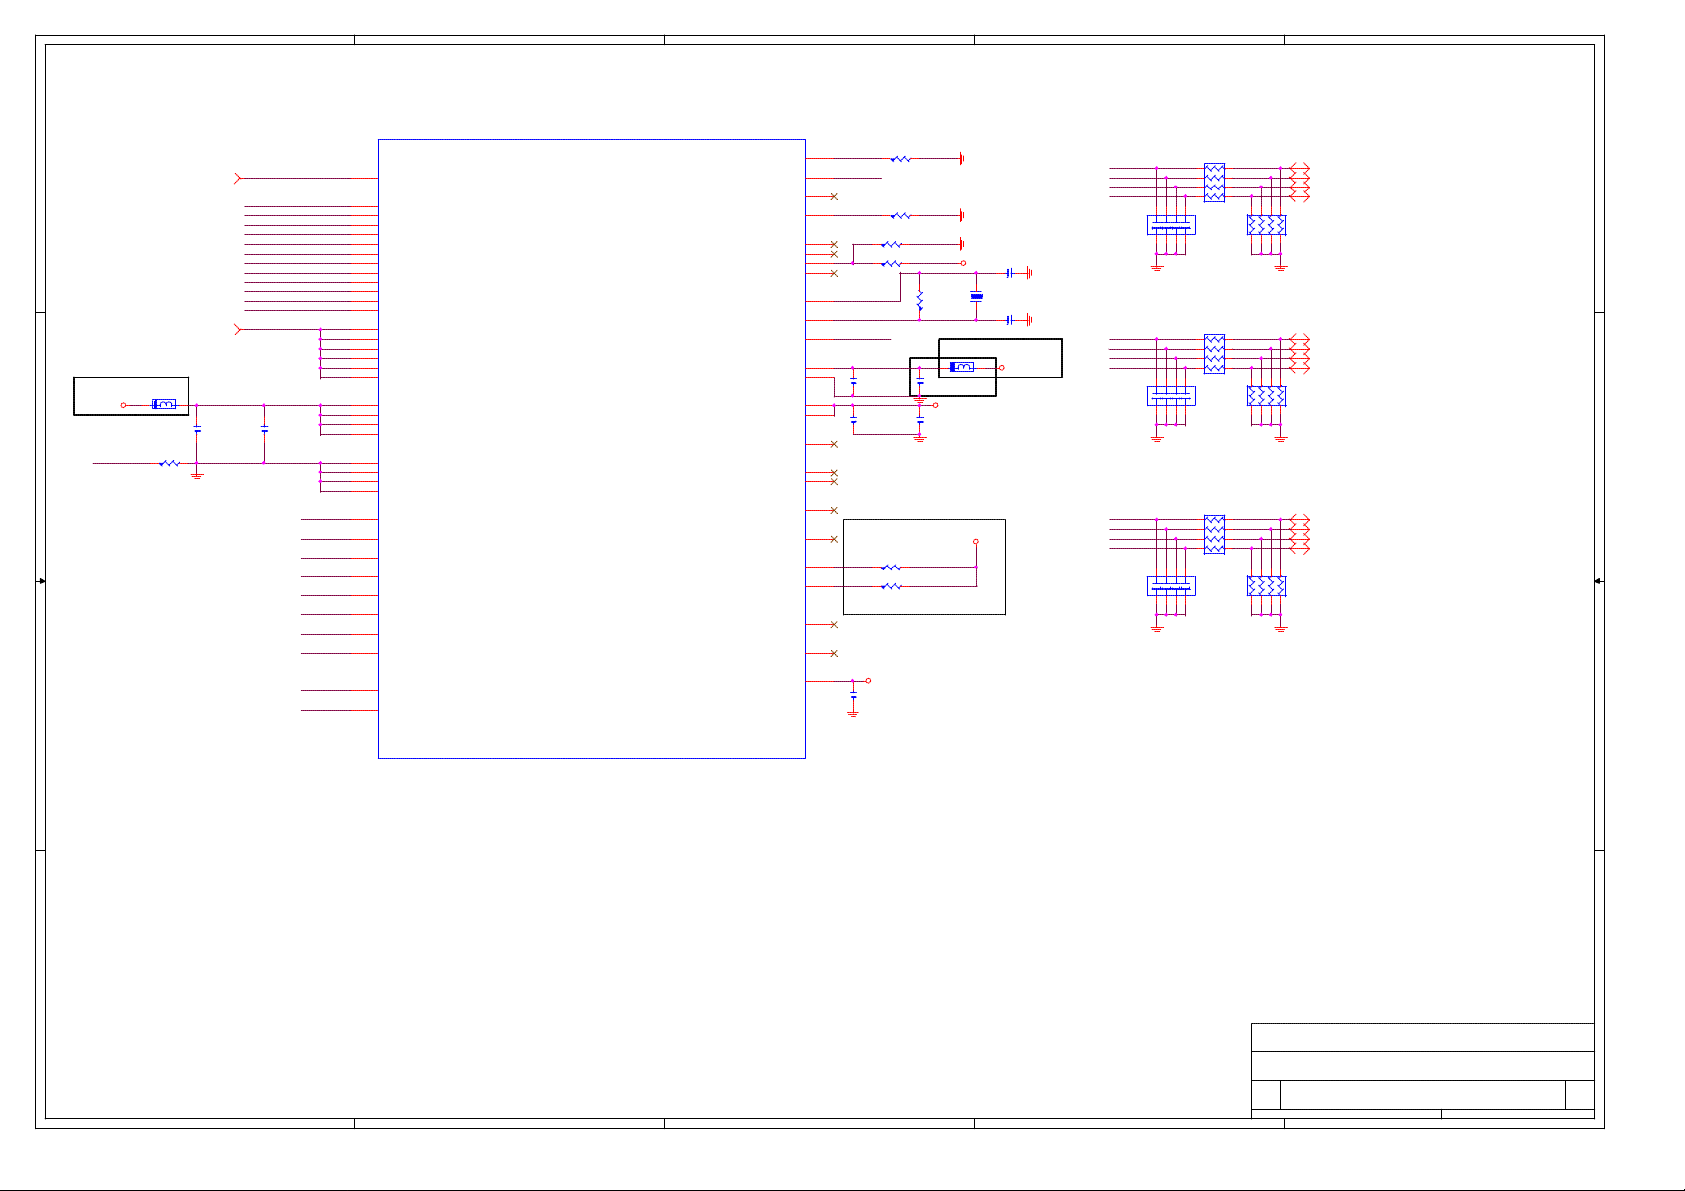This screenshot has height=1191, width=1685.
Task: Select the ground symbol below the left-side resistor
Action: pos(197,476)
